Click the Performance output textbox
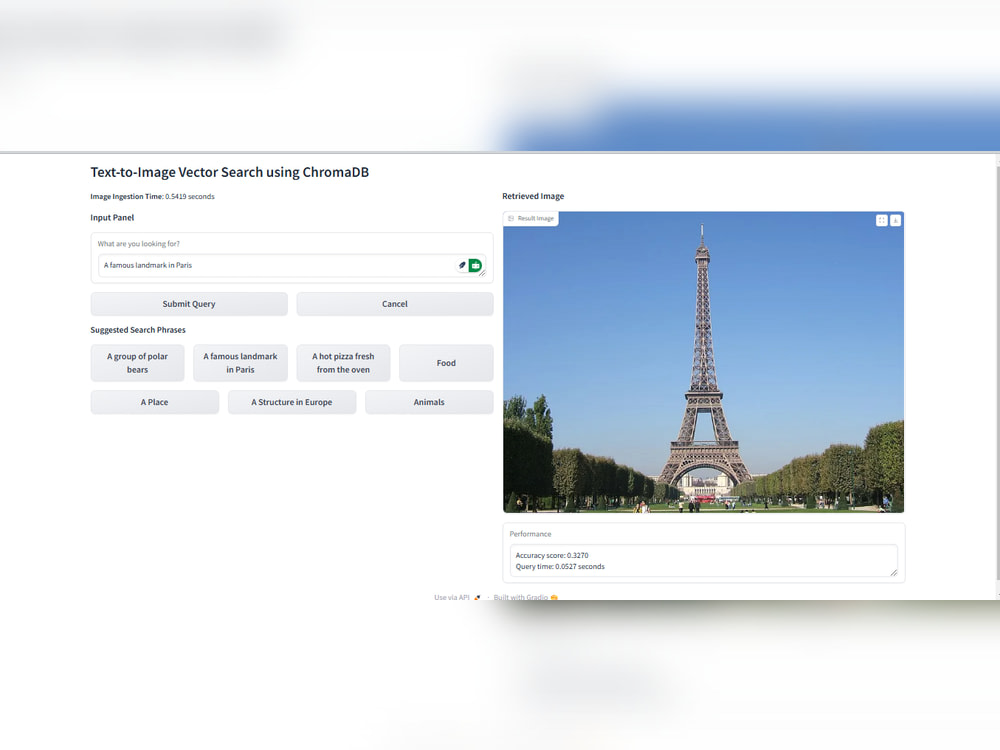The height and width of the screenshot is (750, 1000). pos(703,561)
